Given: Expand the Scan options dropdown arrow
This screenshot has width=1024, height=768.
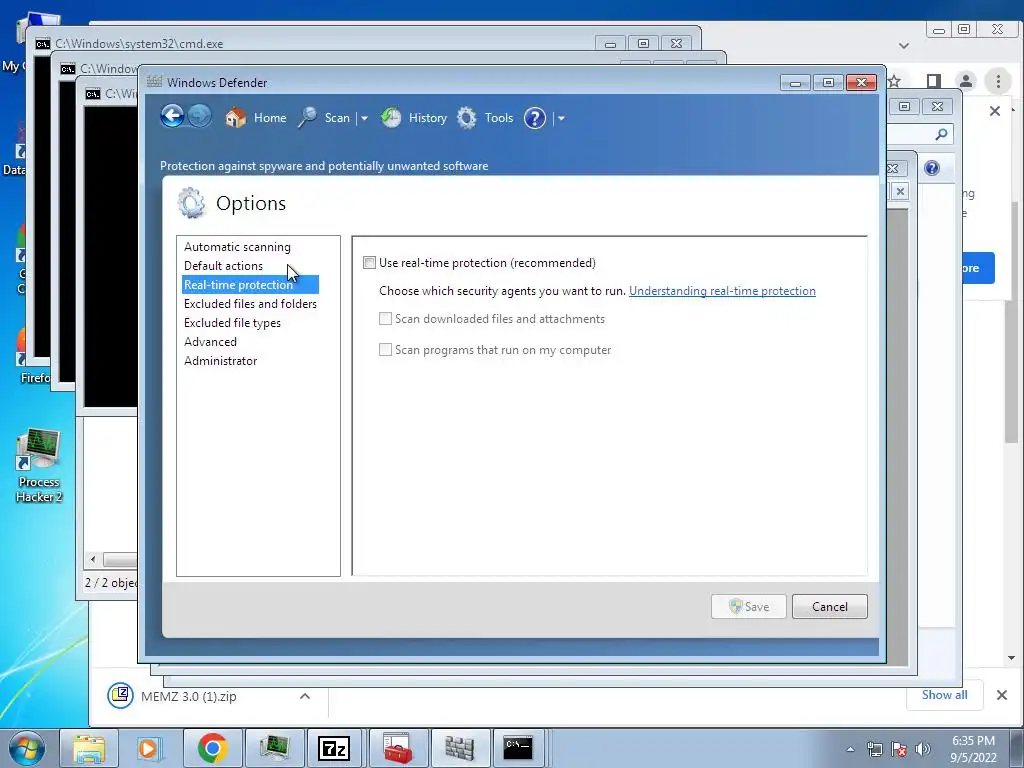Looking at the screenshot, I should pyautogui.click(x=364, y=118).
